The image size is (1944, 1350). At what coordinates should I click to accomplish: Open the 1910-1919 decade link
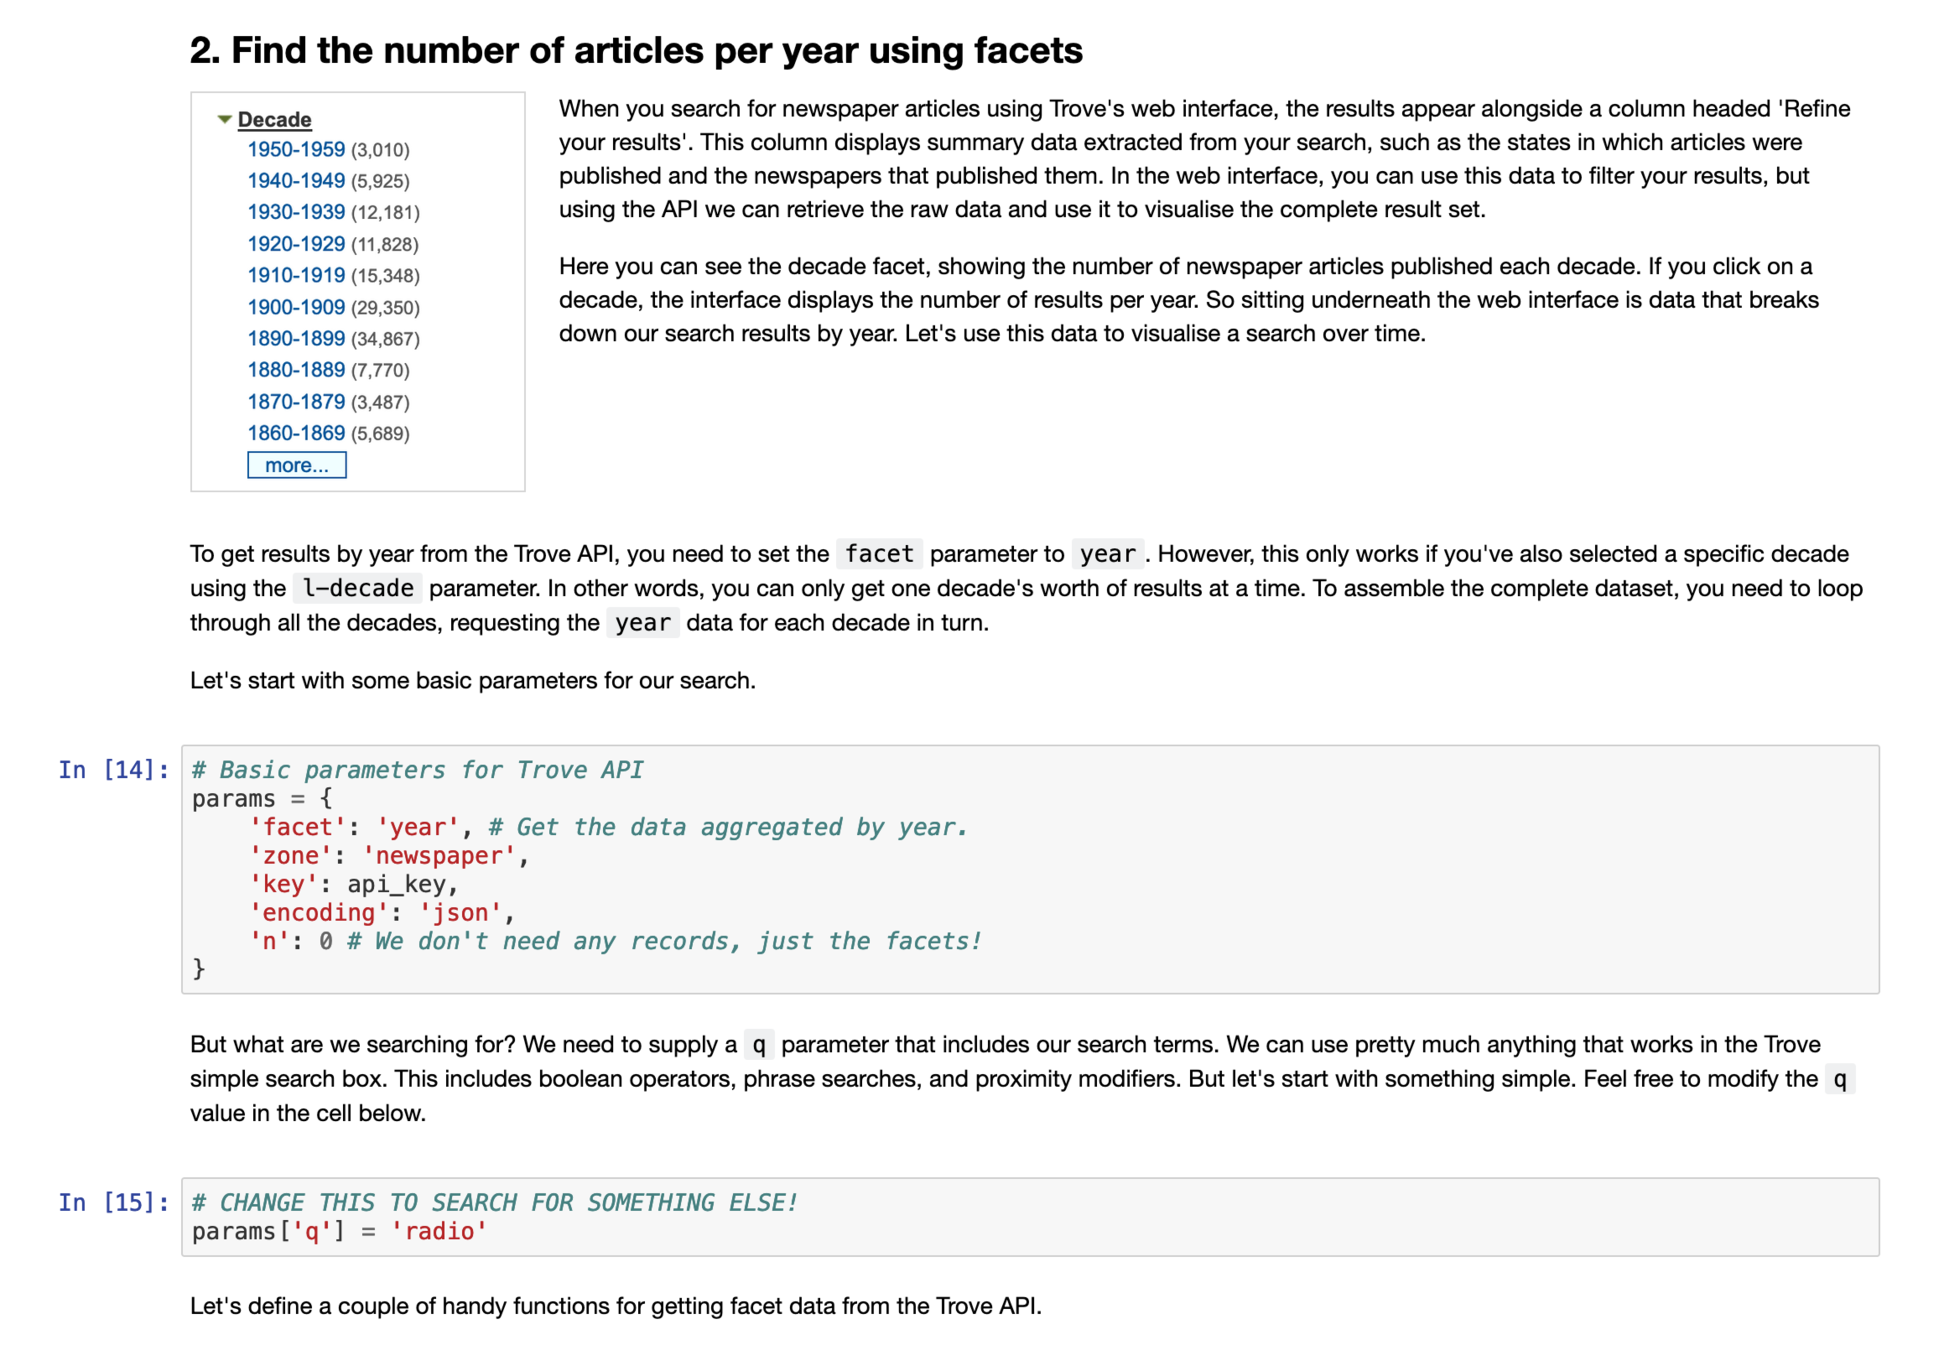(x=296, y=275)
